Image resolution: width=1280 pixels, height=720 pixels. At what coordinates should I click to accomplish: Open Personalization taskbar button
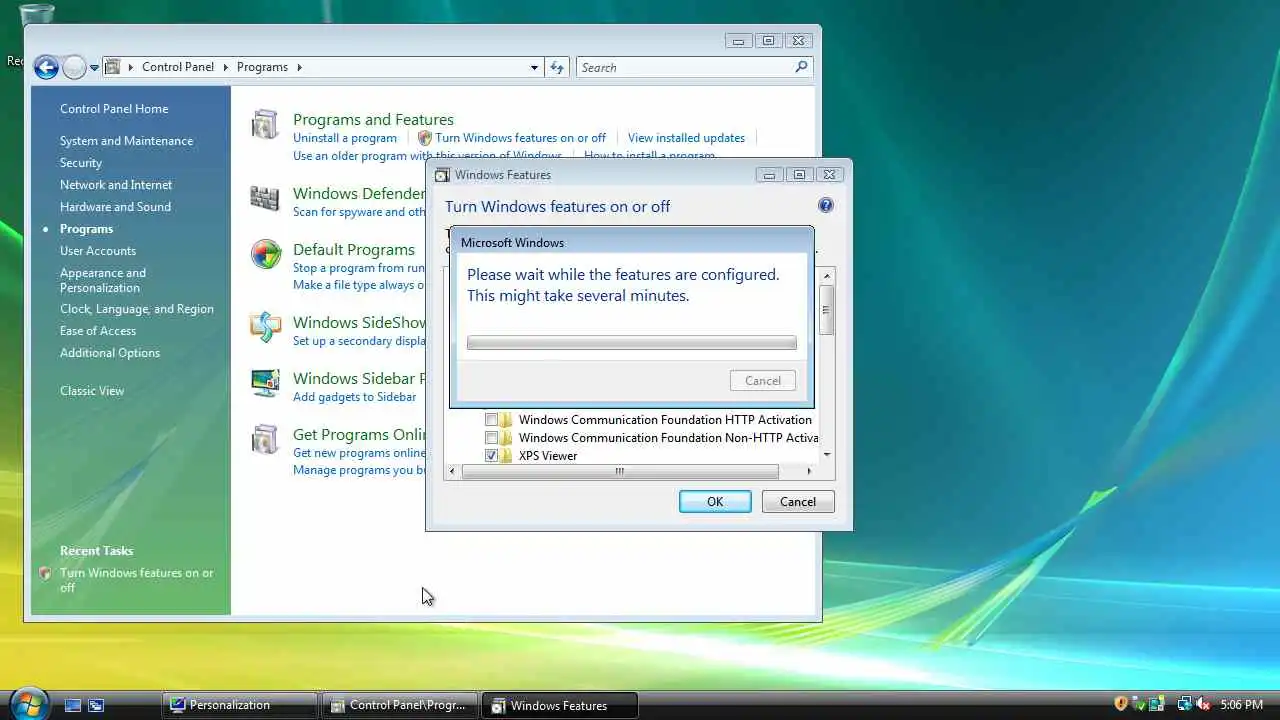[240, 705]
